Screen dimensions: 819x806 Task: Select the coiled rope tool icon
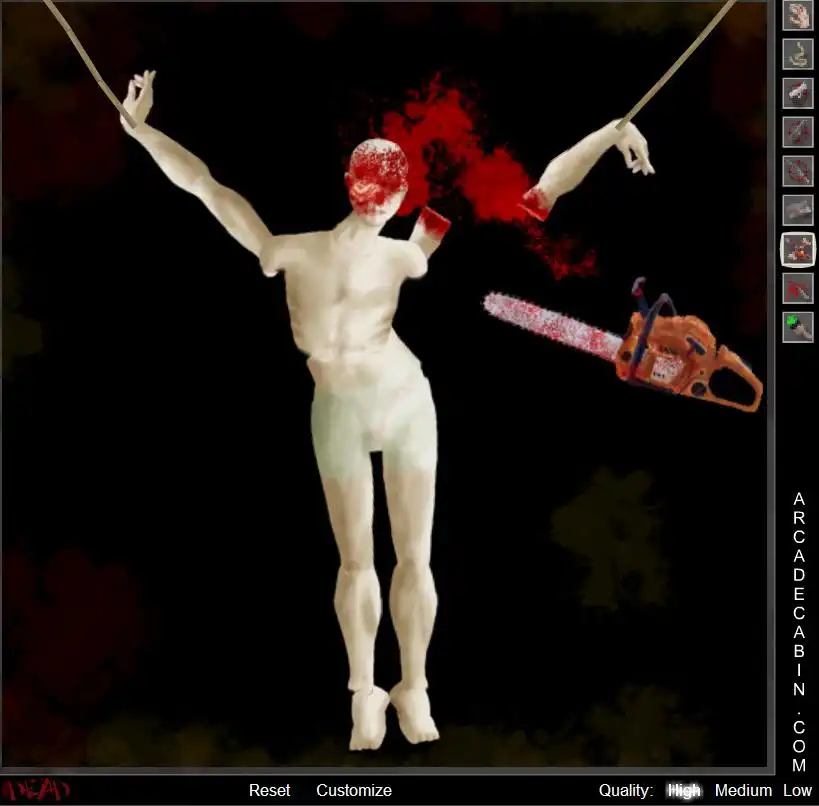(798, 54)
